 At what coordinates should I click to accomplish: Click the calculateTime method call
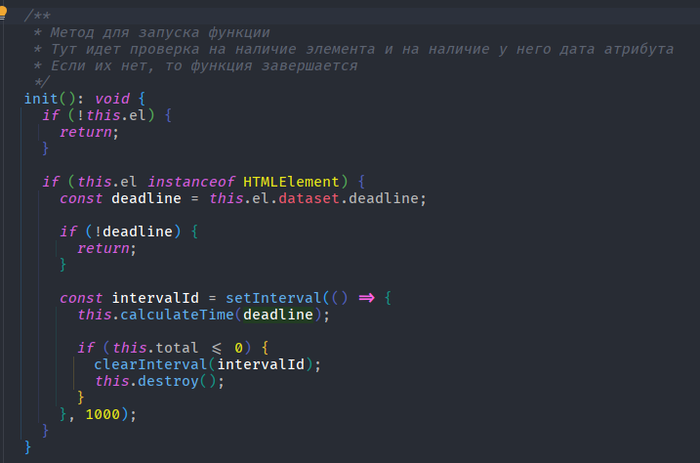[x=175, y=315]
